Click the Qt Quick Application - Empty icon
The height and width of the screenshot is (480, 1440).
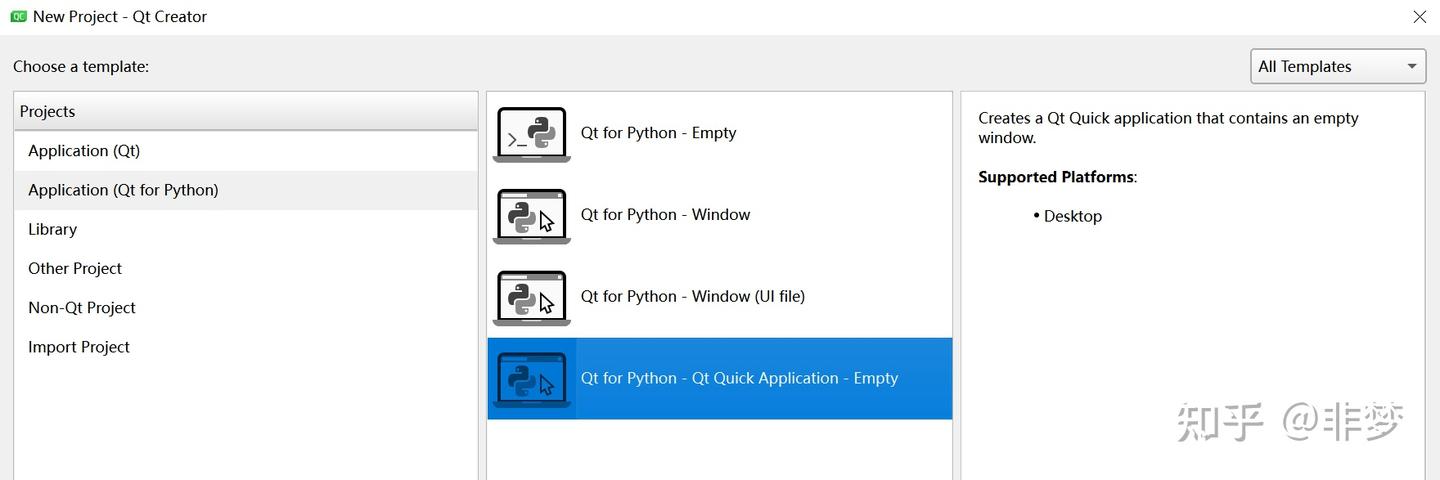tap(531, 380)
